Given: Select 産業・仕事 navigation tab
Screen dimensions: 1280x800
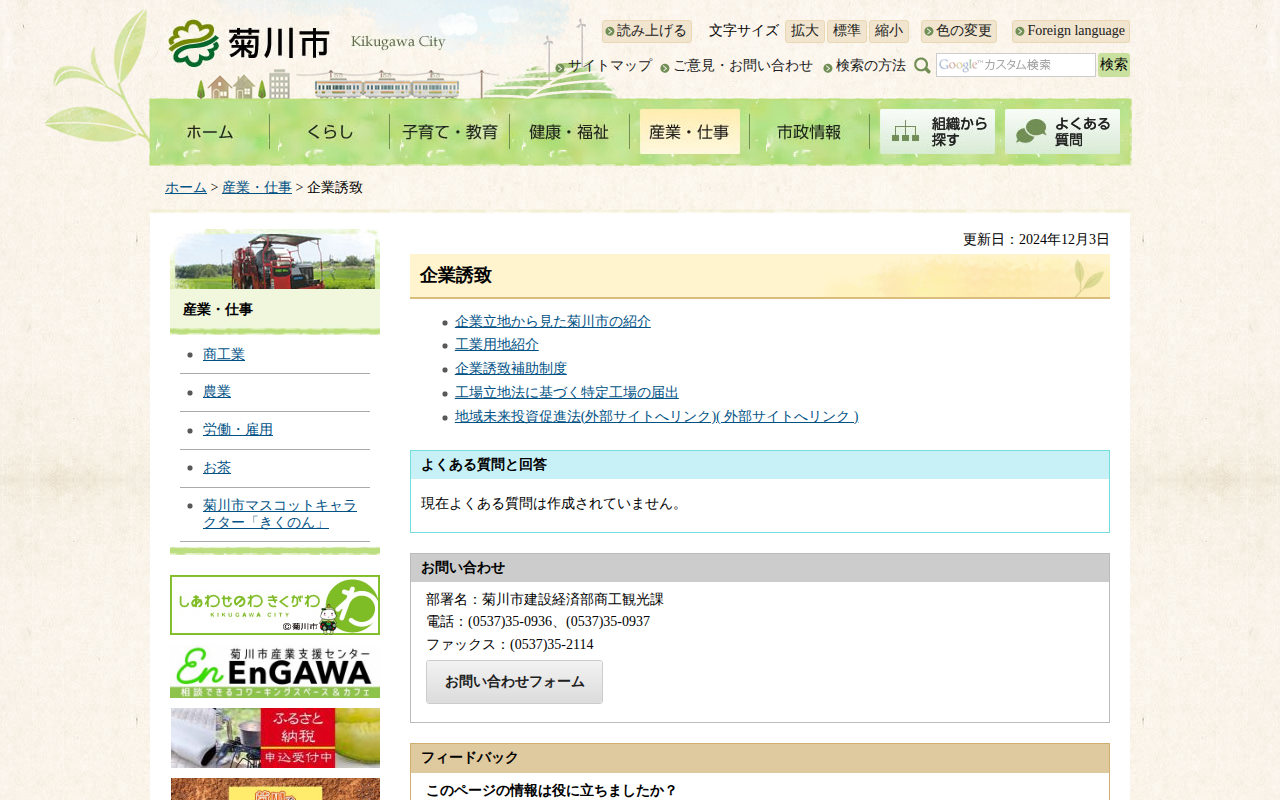Looking at the screenshot, I should [690, 132].
